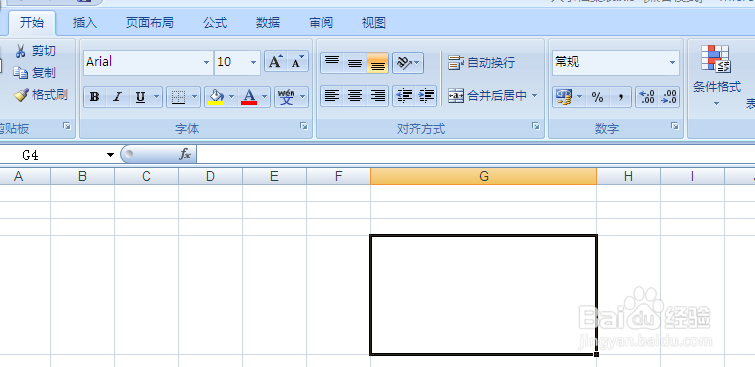Toggle italic formatting
Viewport: 755px width, 367px height.
point(117,97)
